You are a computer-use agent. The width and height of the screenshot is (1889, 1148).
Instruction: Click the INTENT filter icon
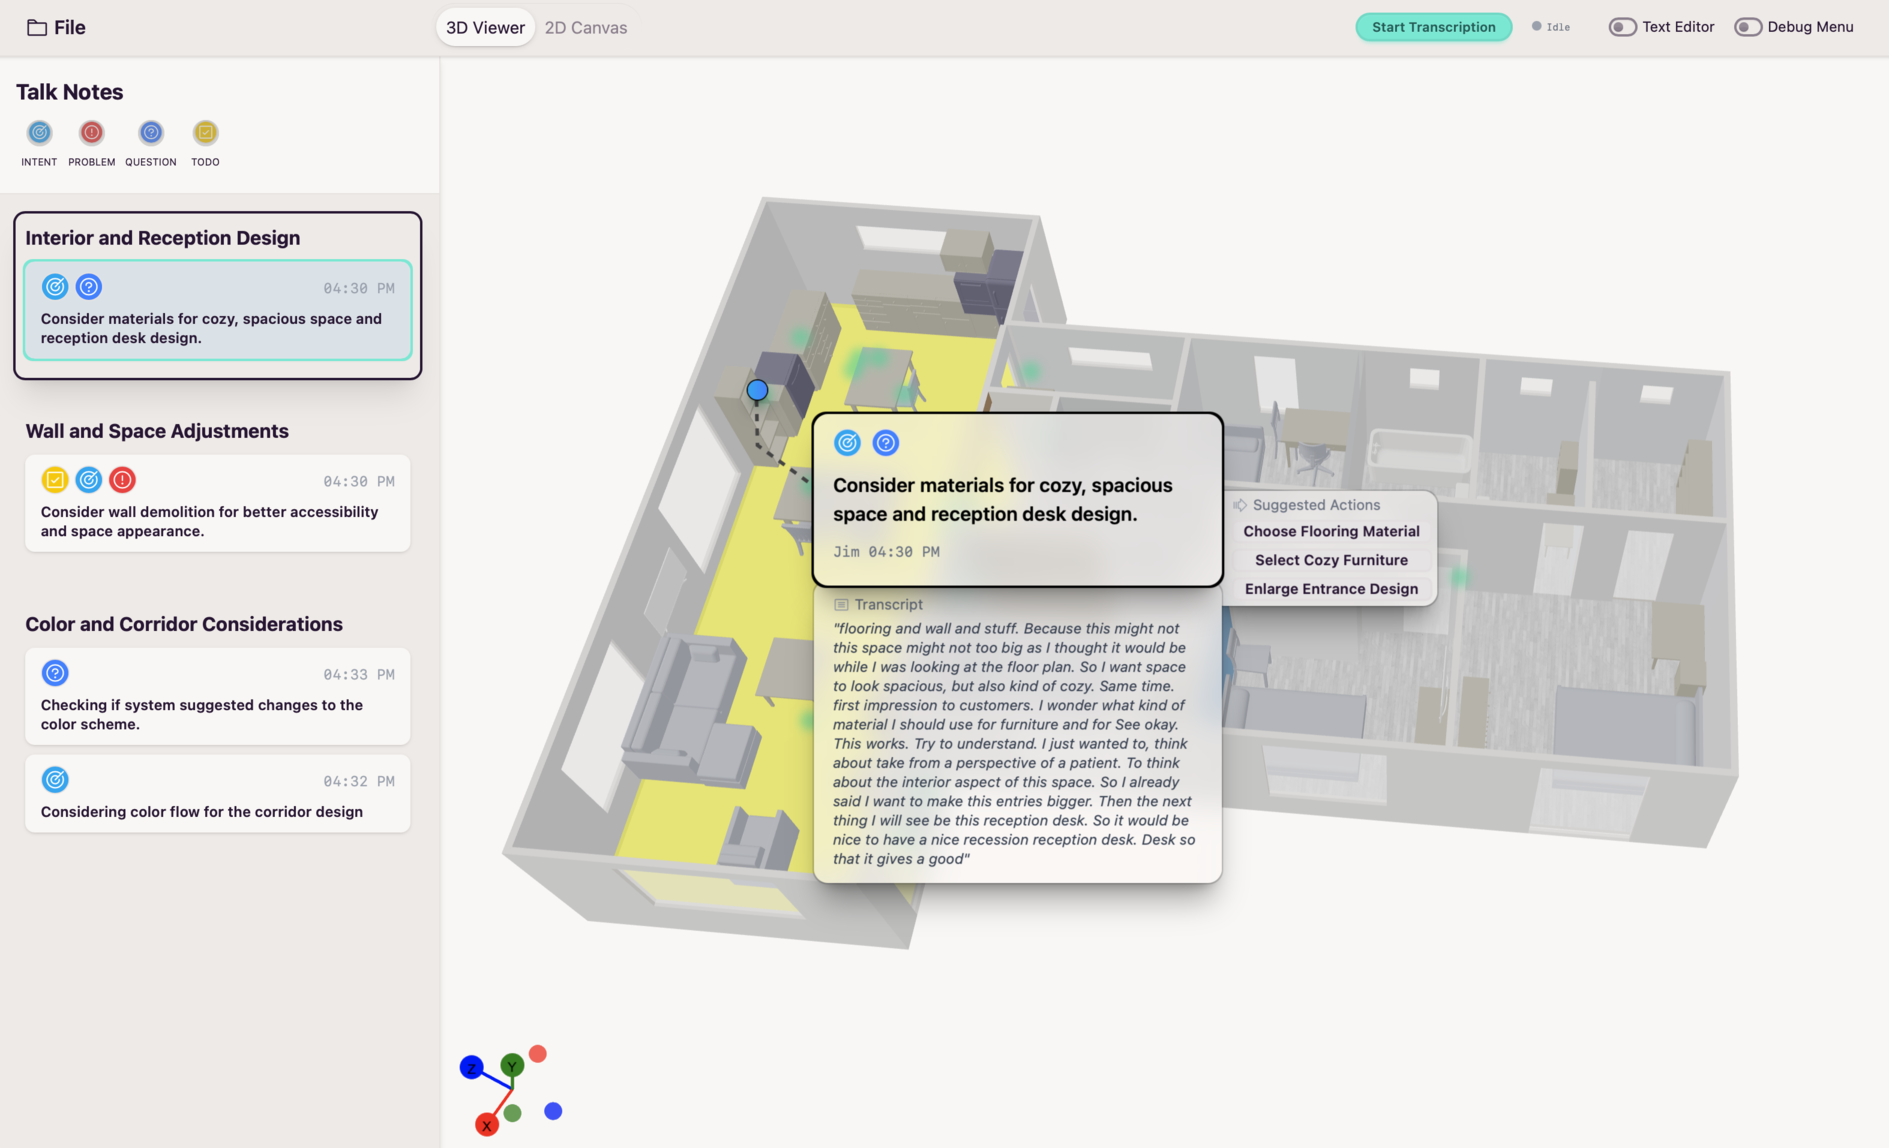tap(39, 133)
